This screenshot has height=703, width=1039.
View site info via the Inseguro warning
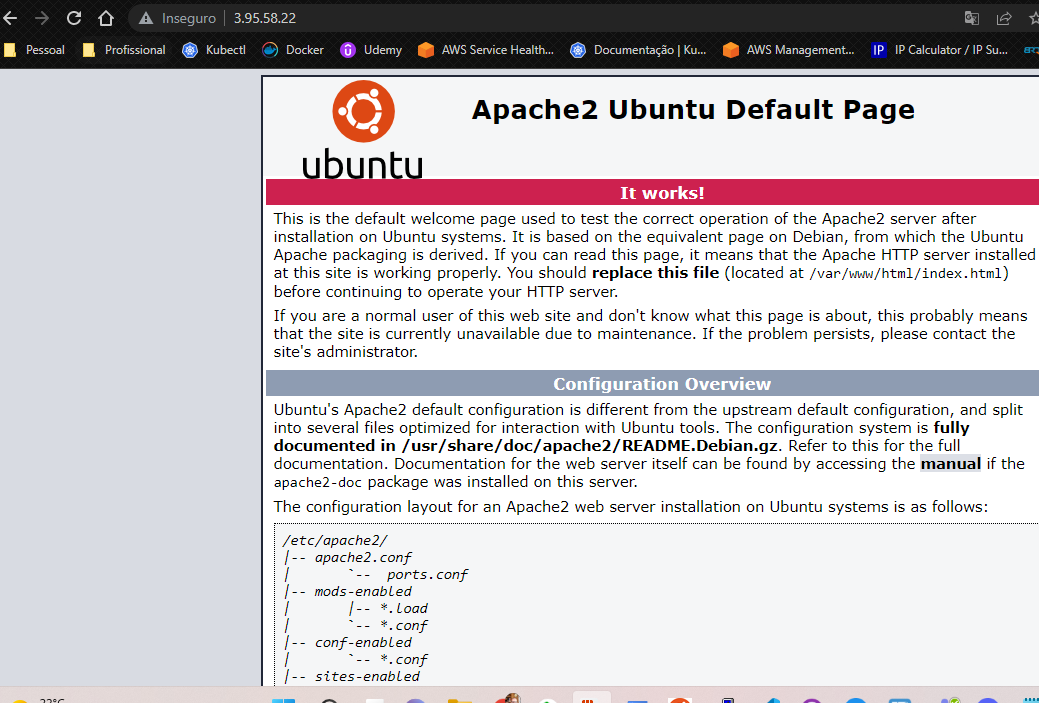(x=177, y=18)
